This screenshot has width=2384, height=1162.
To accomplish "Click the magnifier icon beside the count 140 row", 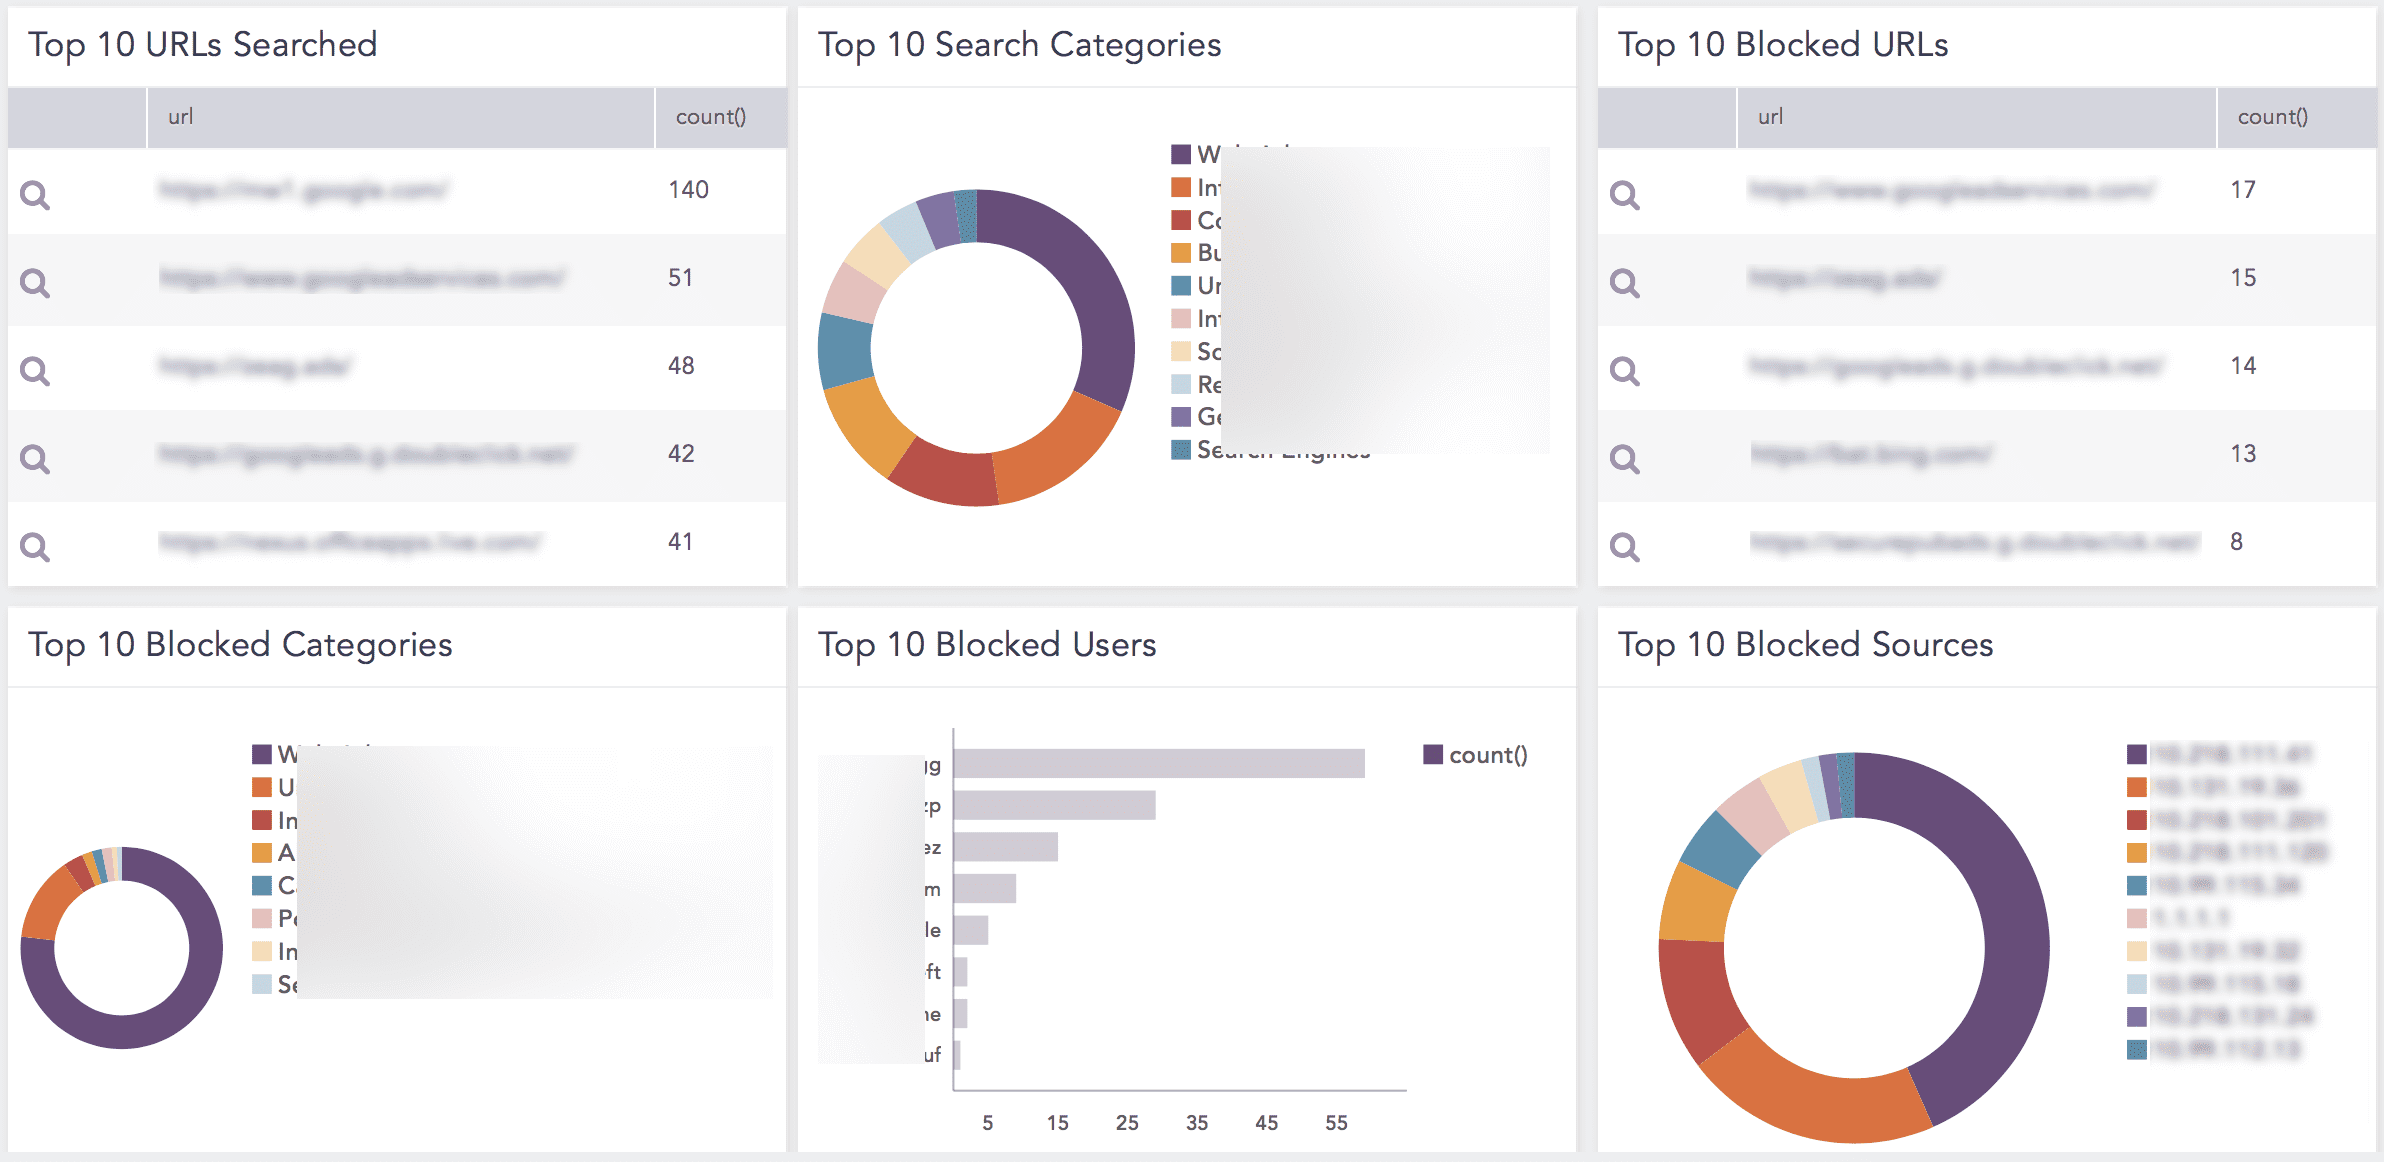I will (35, 193).
